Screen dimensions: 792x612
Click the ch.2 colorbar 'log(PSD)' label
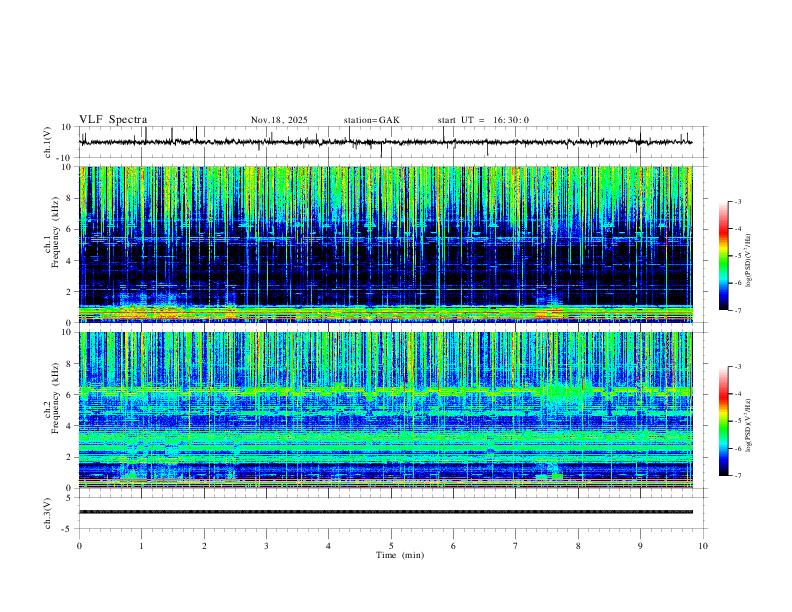(x=748, y=425)
